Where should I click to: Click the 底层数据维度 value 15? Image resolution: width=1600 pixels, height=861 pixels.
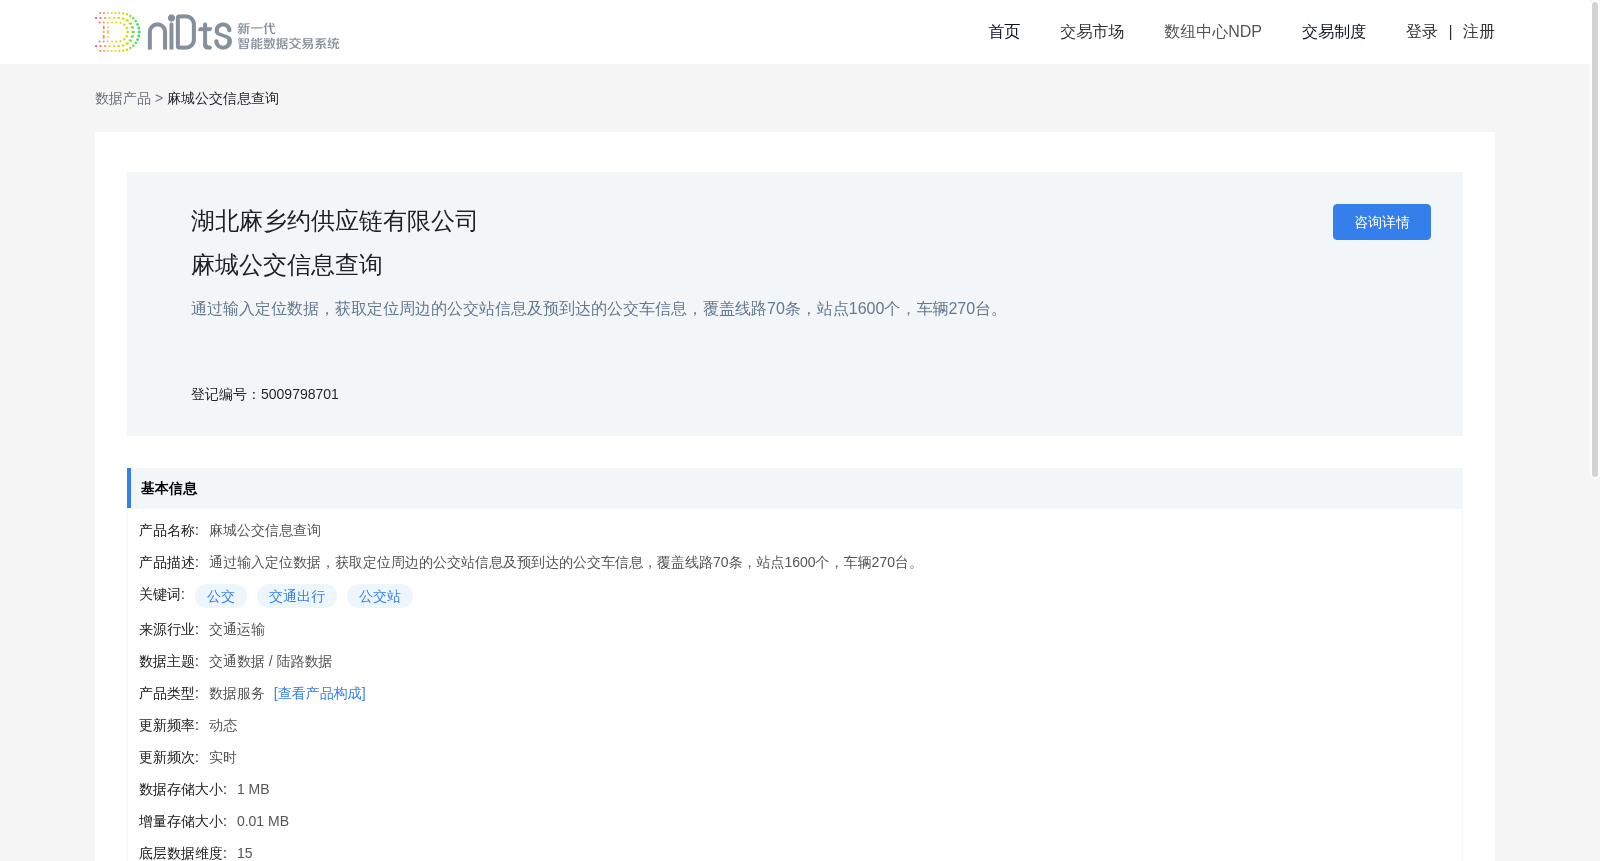(x=245, y=853)
